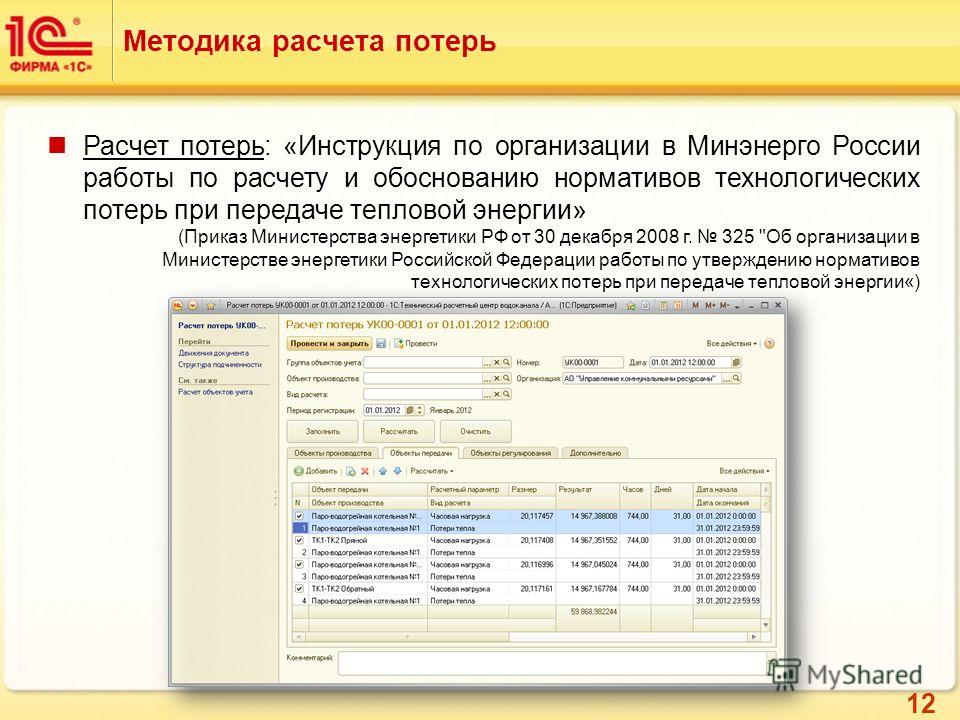960x720 pixels.
Task: Click the ellipsis of the Организация field
Action: coord(727,378)
